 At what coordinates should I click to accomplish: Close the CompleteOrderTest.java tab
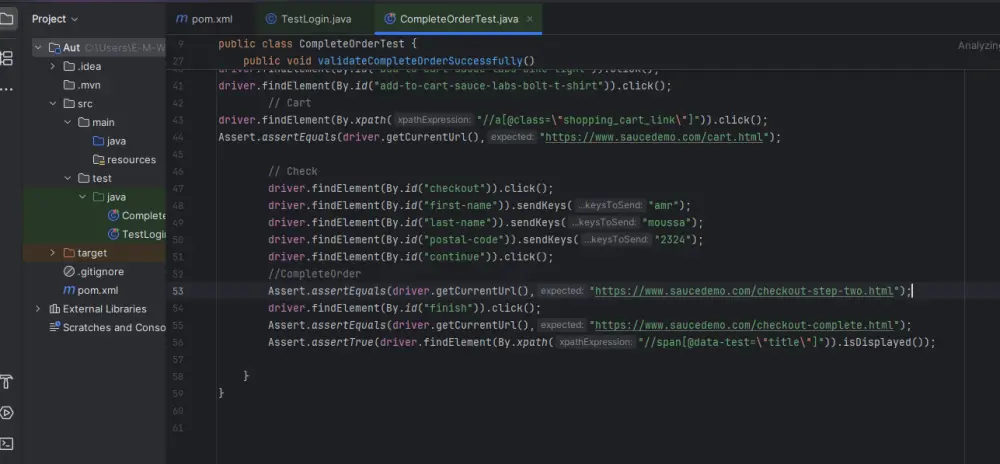point(529,19)
